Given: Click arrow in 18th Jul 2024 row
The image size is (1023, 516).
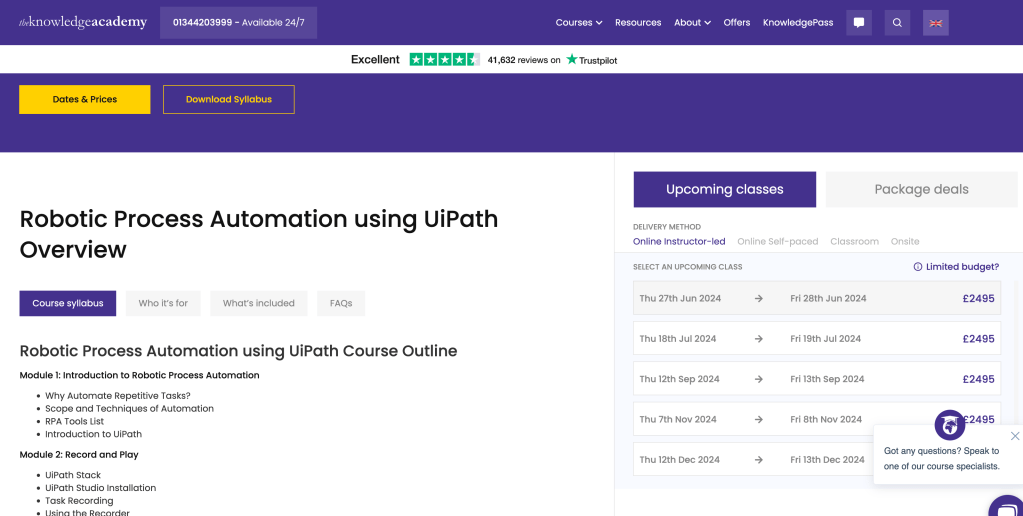Looking at the screenshot, I should point(759,339).
